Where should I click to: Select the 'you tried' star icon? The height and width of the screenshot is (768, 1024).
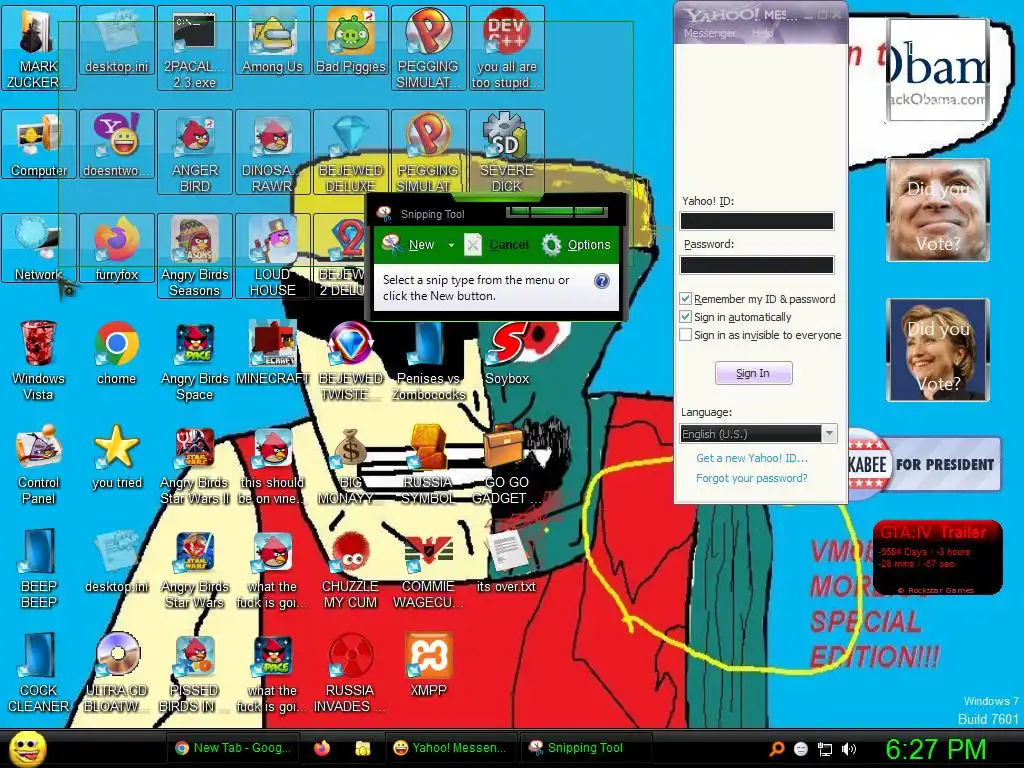tap(116, 457)
